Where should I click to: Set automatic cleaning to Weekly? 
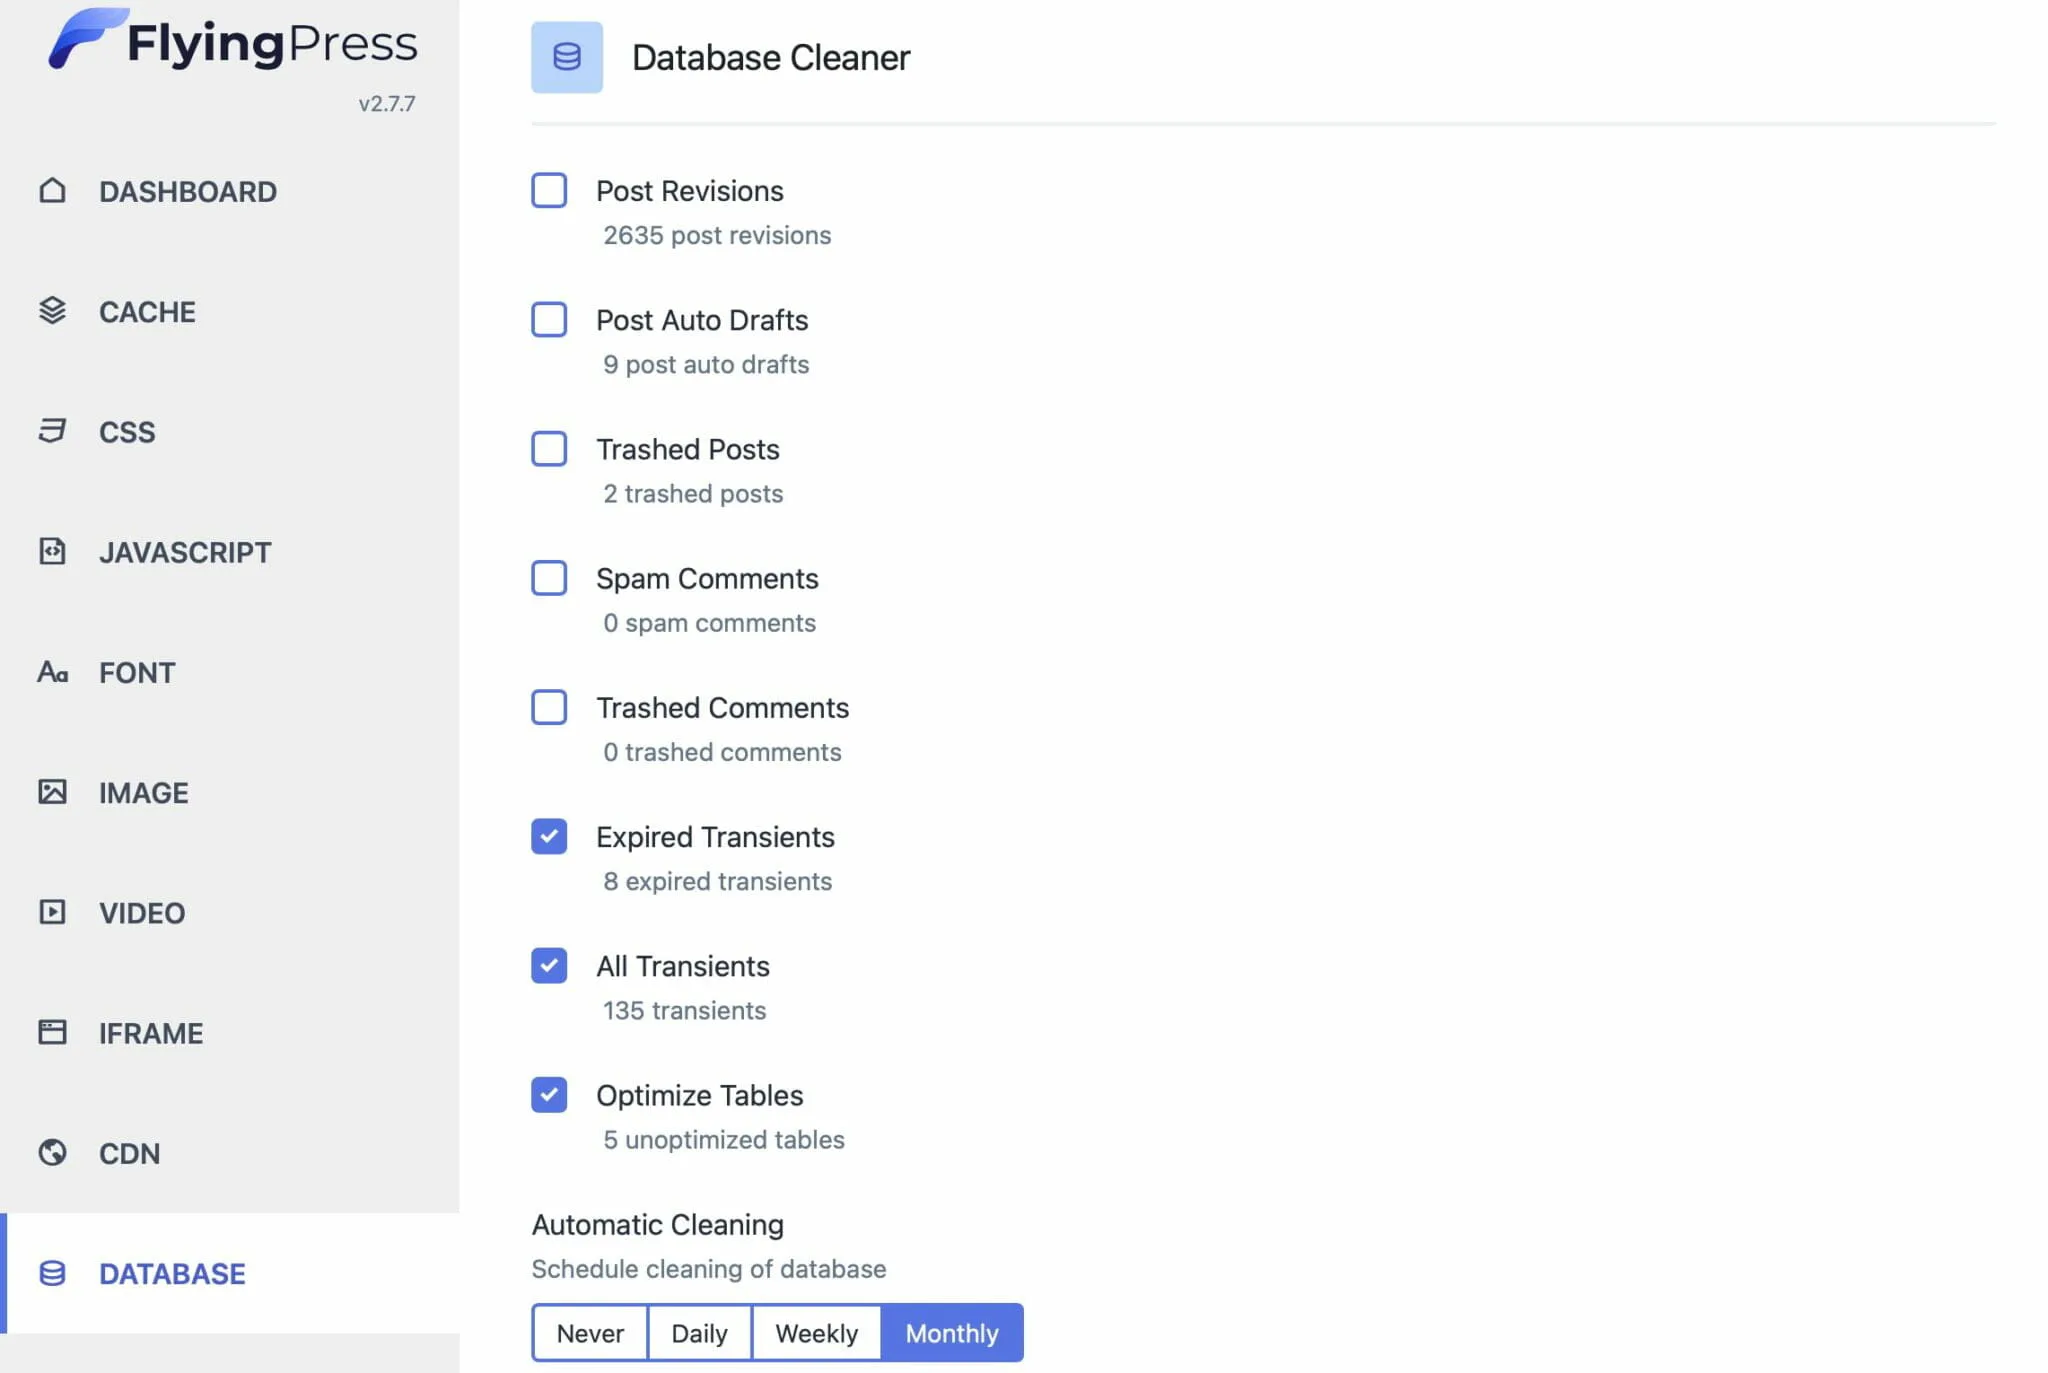pyautogui.click(x=816, y=1333)
